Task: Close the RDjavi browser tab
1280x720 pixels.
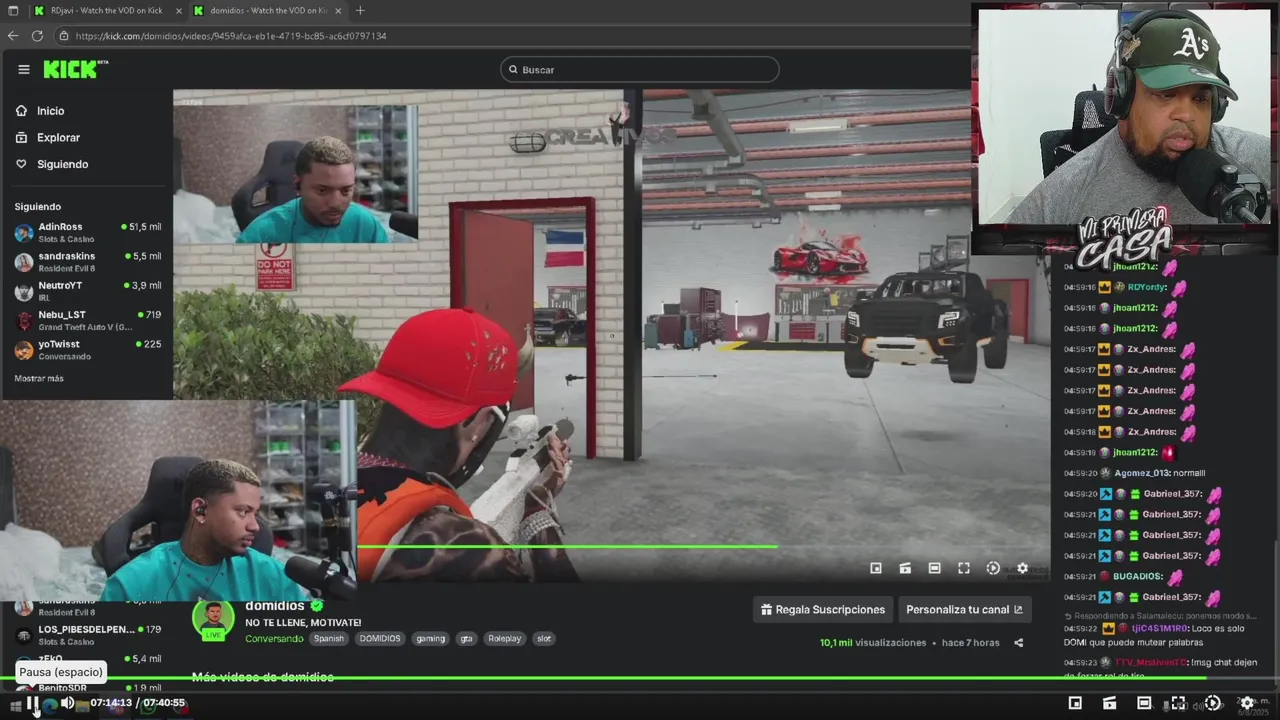Action: tap(179, 11)
